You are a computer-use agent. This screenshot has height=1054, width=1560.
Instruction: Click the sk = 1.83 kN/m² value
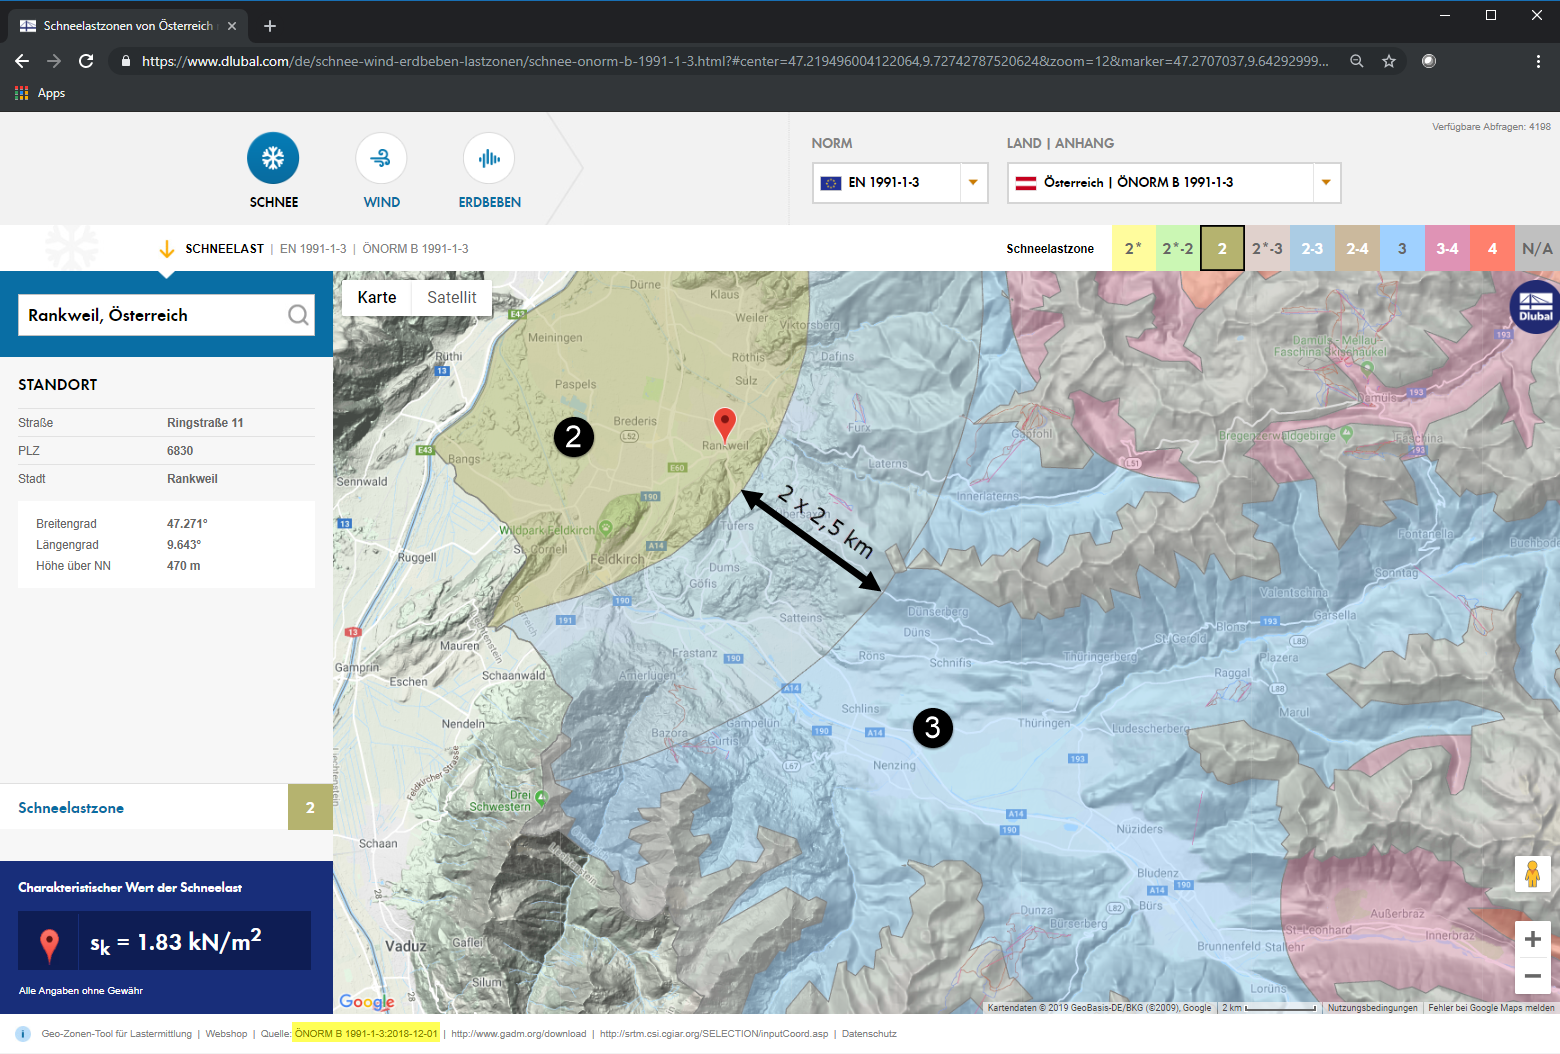coord(176,942)
